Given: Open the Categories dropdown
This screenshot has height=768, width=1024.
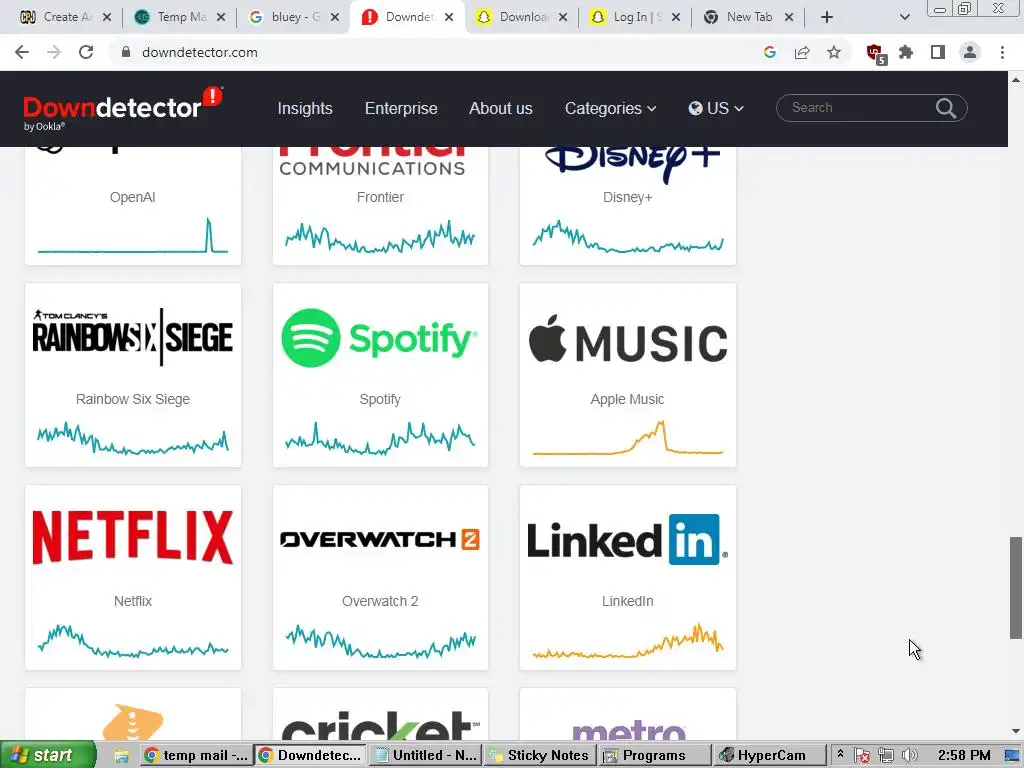Looking at the screenshot, I should point(611,108).
